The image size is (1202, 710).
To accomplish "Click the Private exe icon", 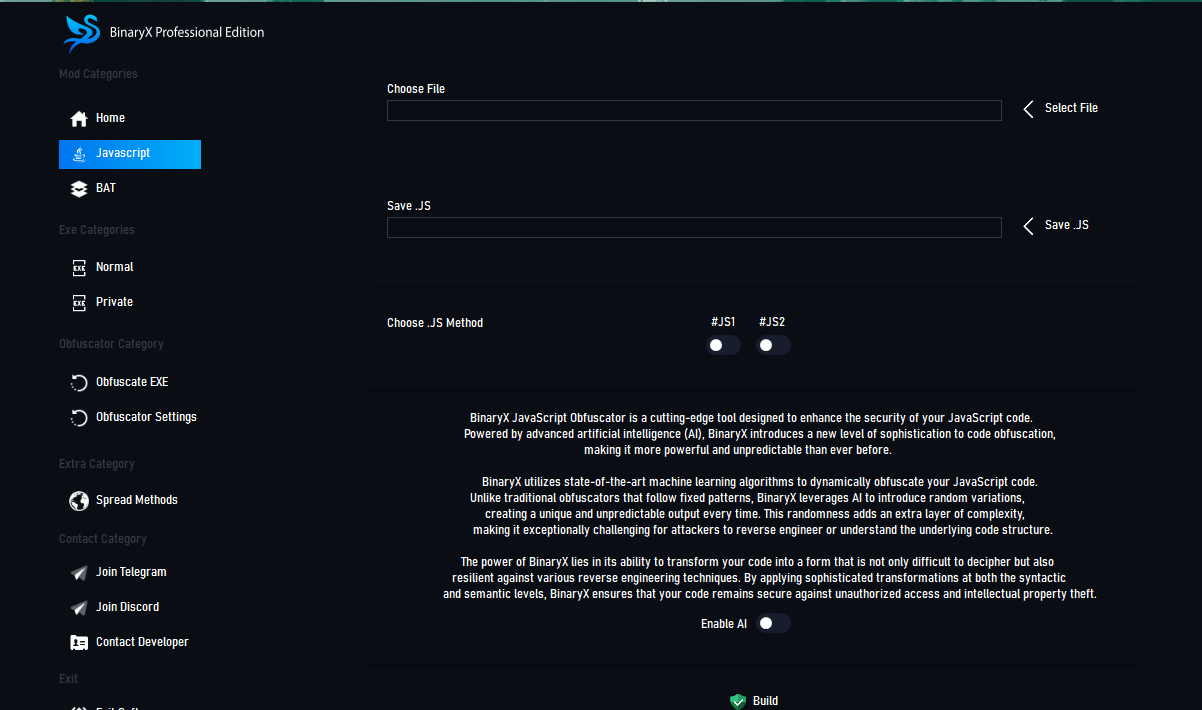I will [x=79, y=301].
